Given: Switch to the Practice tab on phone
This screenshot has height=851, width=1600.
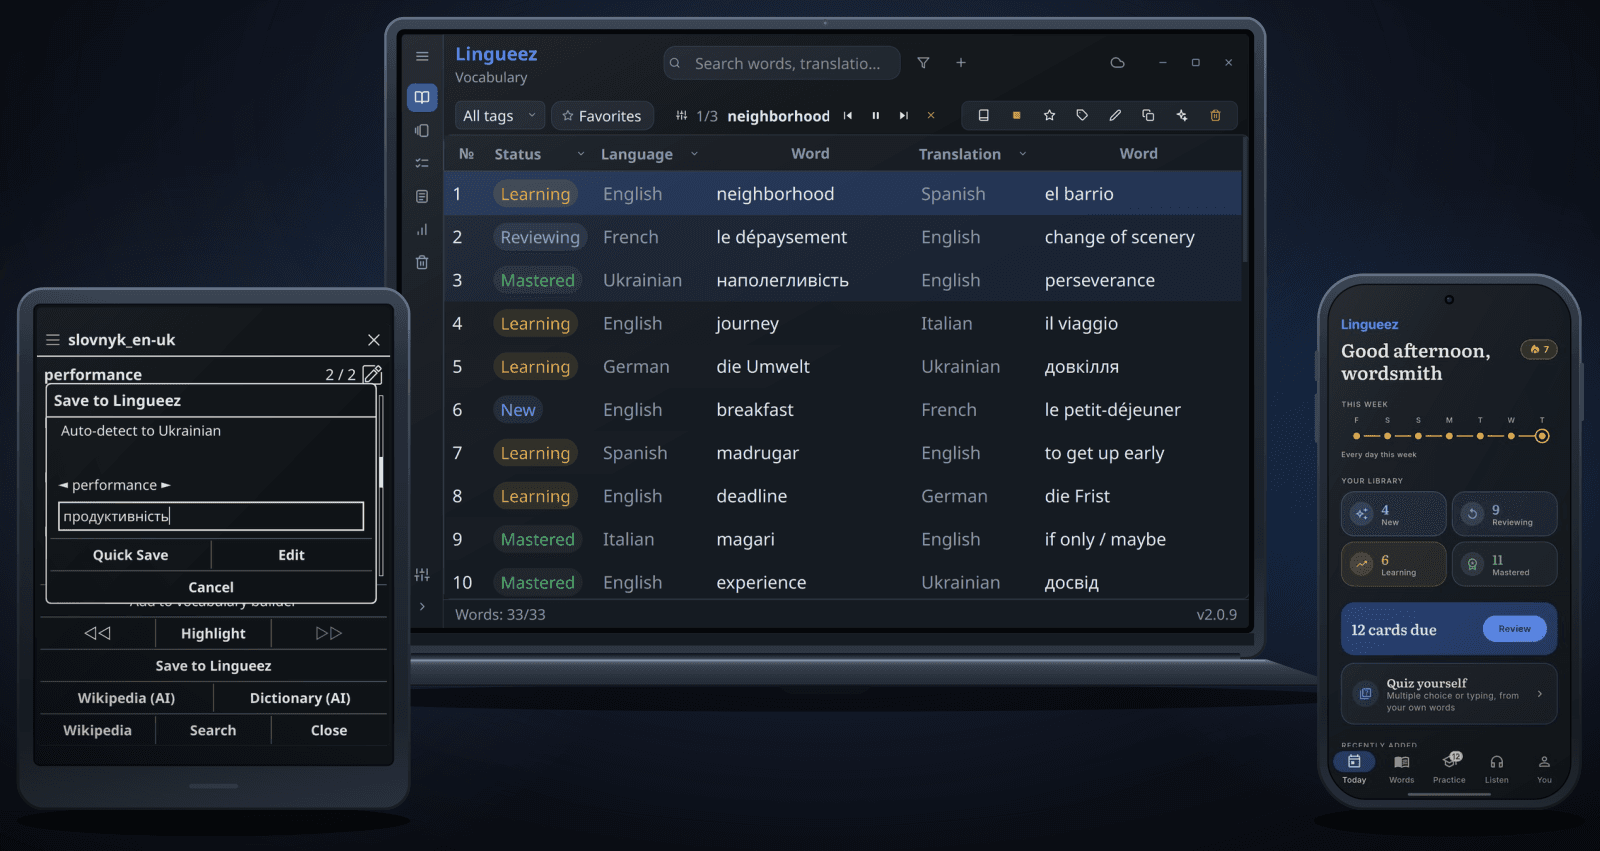Looking at the screenshot, I should point(1449,768).
